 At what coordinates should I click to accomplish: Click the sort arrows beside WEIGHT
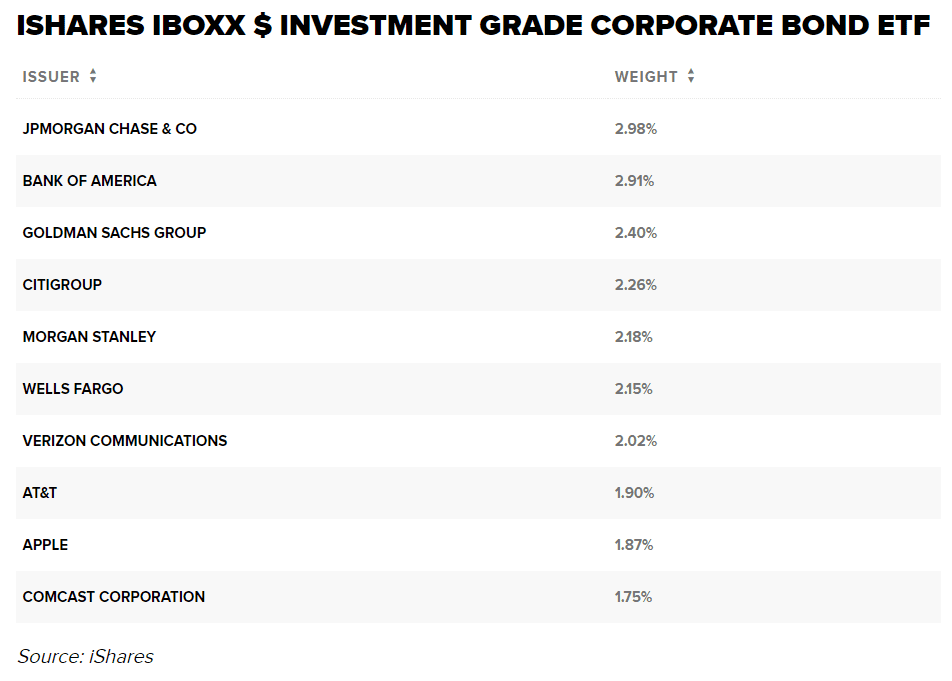(x=691, y=76)
